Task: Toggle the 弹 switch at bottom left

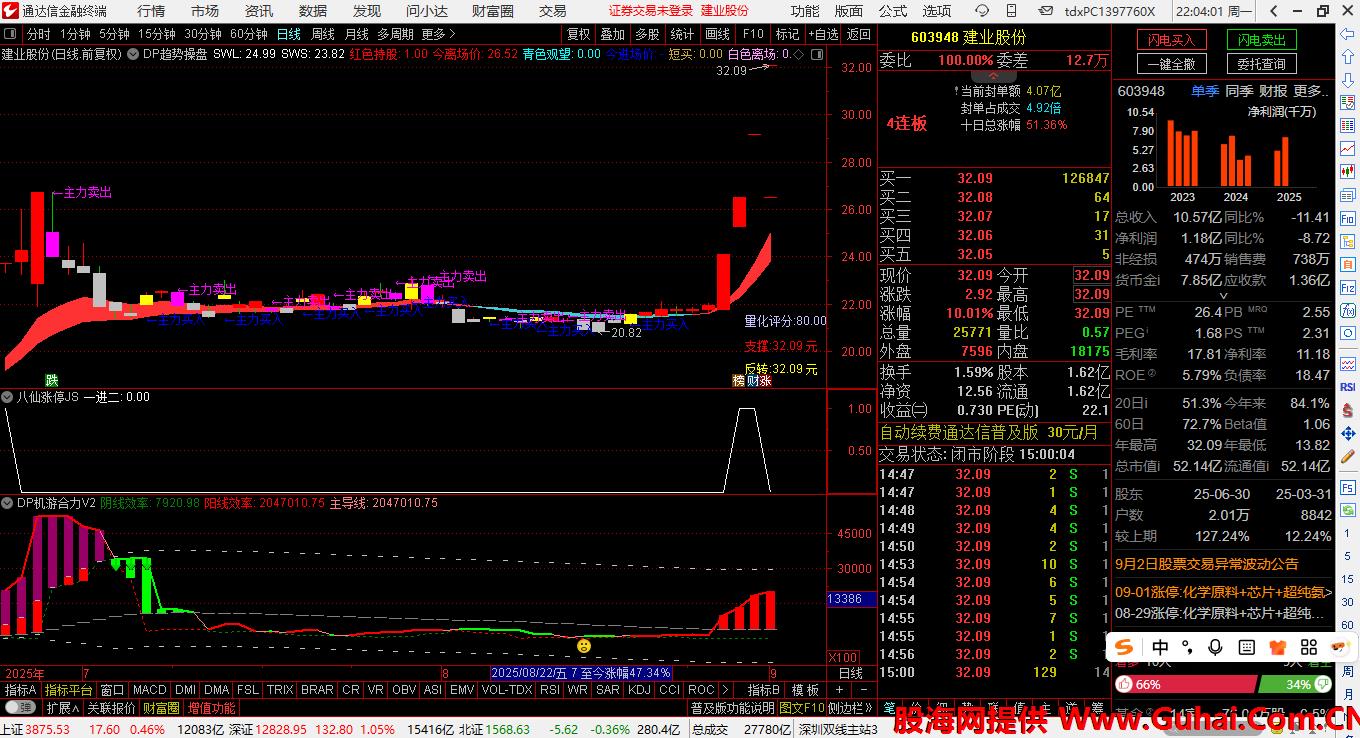Action: click(x=19, y=708)
